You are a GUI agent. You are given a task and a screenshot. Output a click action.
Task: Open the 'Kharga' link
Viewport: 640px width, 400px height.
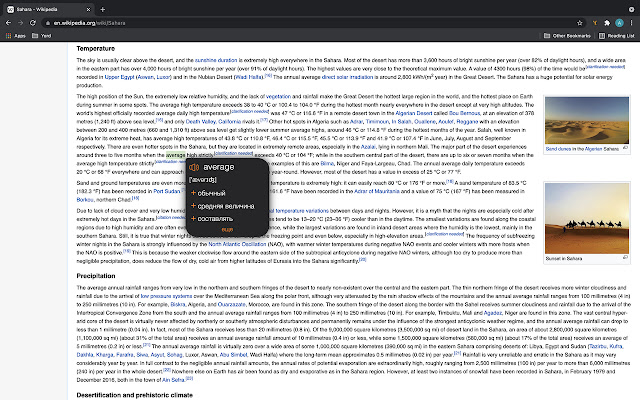click(104, 355)
